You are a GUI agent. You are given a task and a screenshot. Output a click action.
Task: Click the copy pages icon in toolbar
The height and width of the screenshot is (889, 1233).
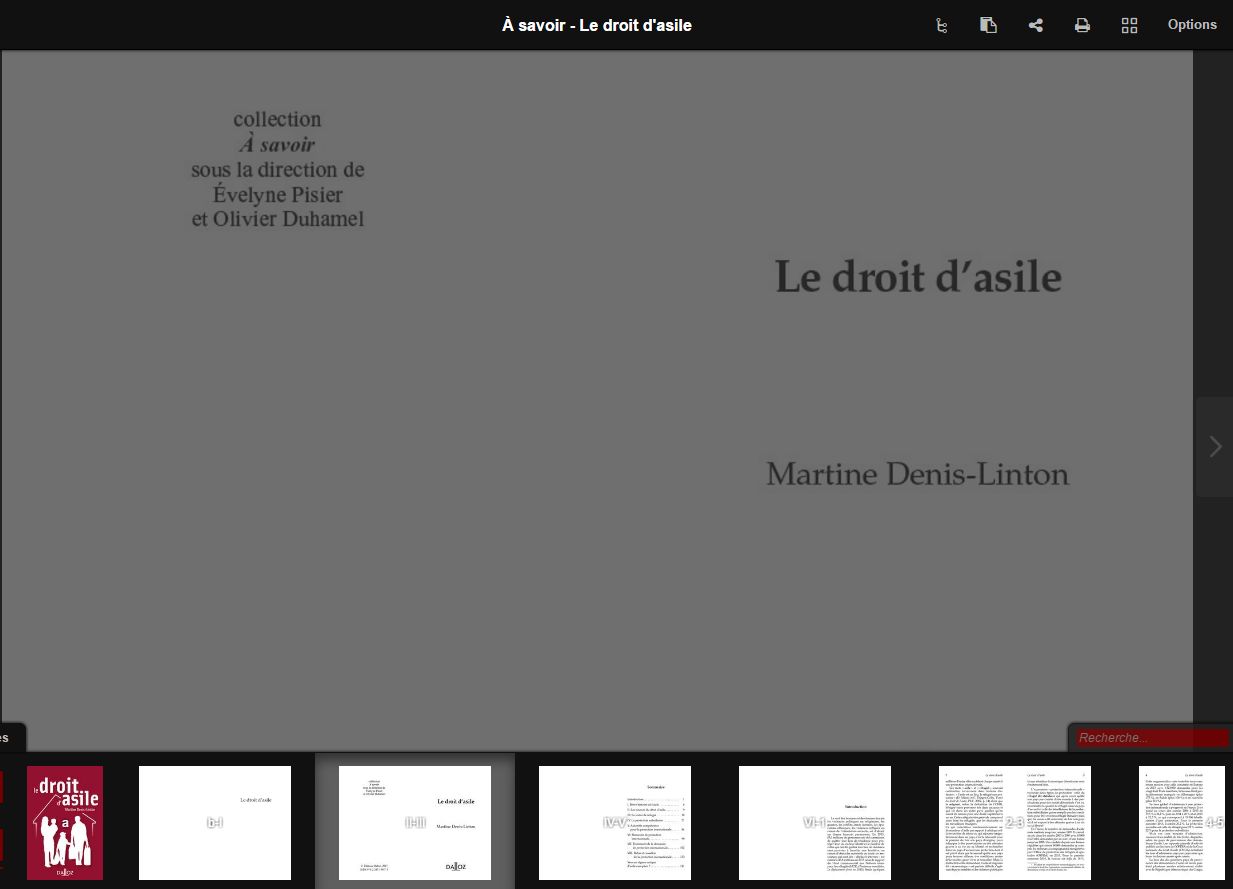pyautogui.click(x=988, y=26)
